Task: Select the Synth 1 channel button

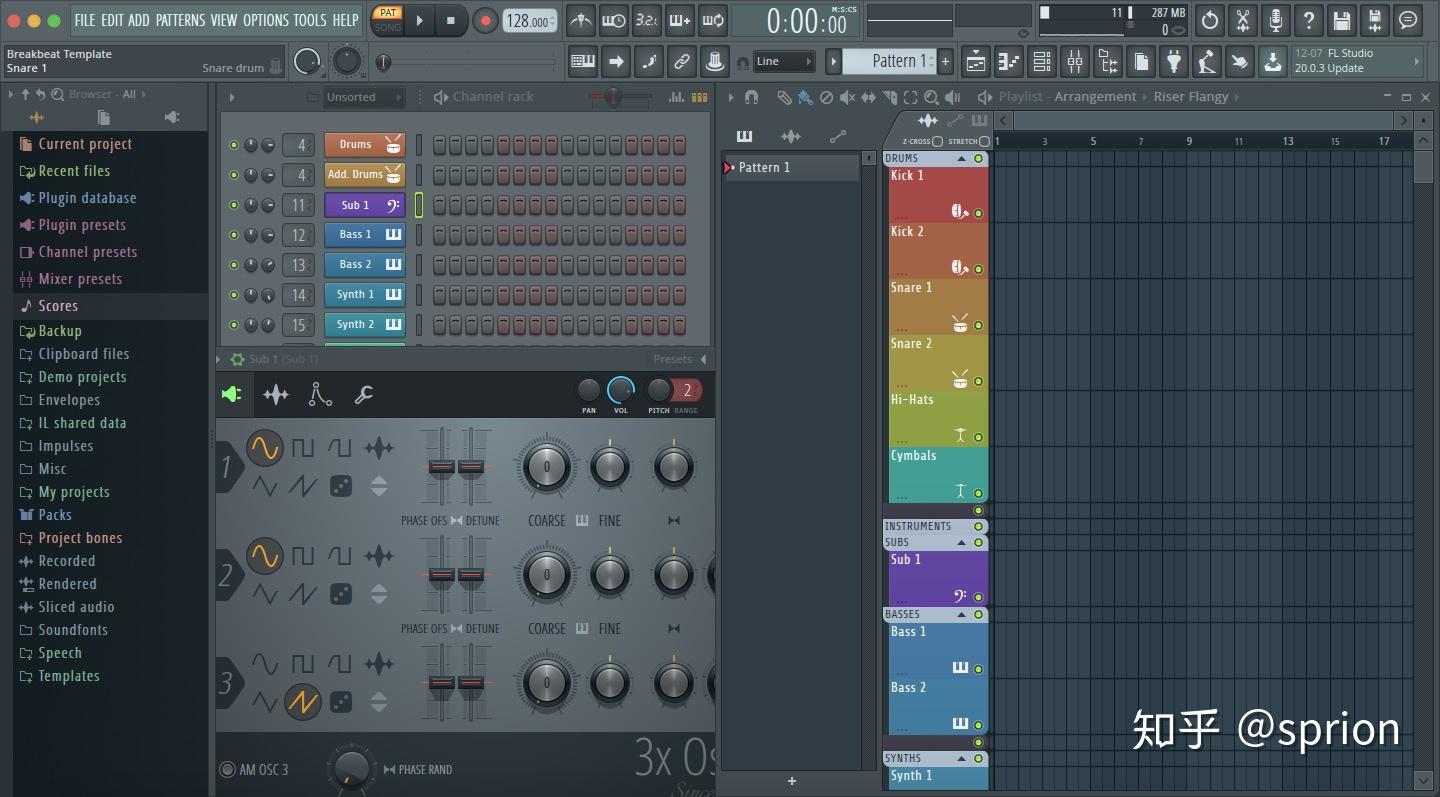Action: 365,295
